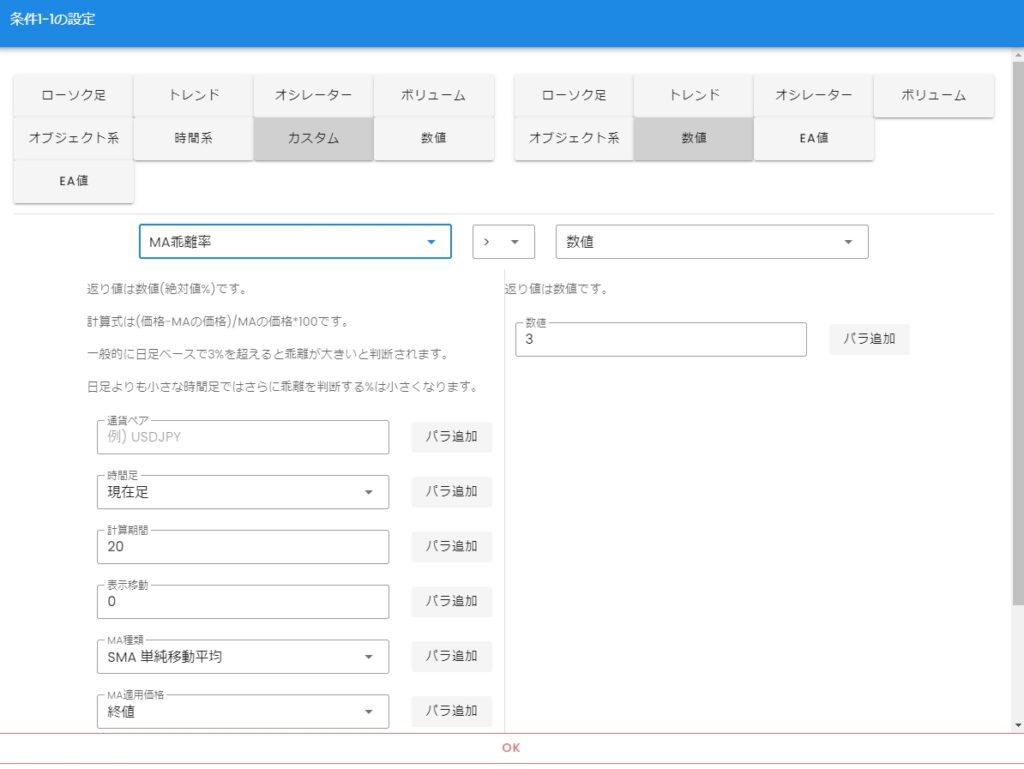Select right ボリューム category tab

934,95
